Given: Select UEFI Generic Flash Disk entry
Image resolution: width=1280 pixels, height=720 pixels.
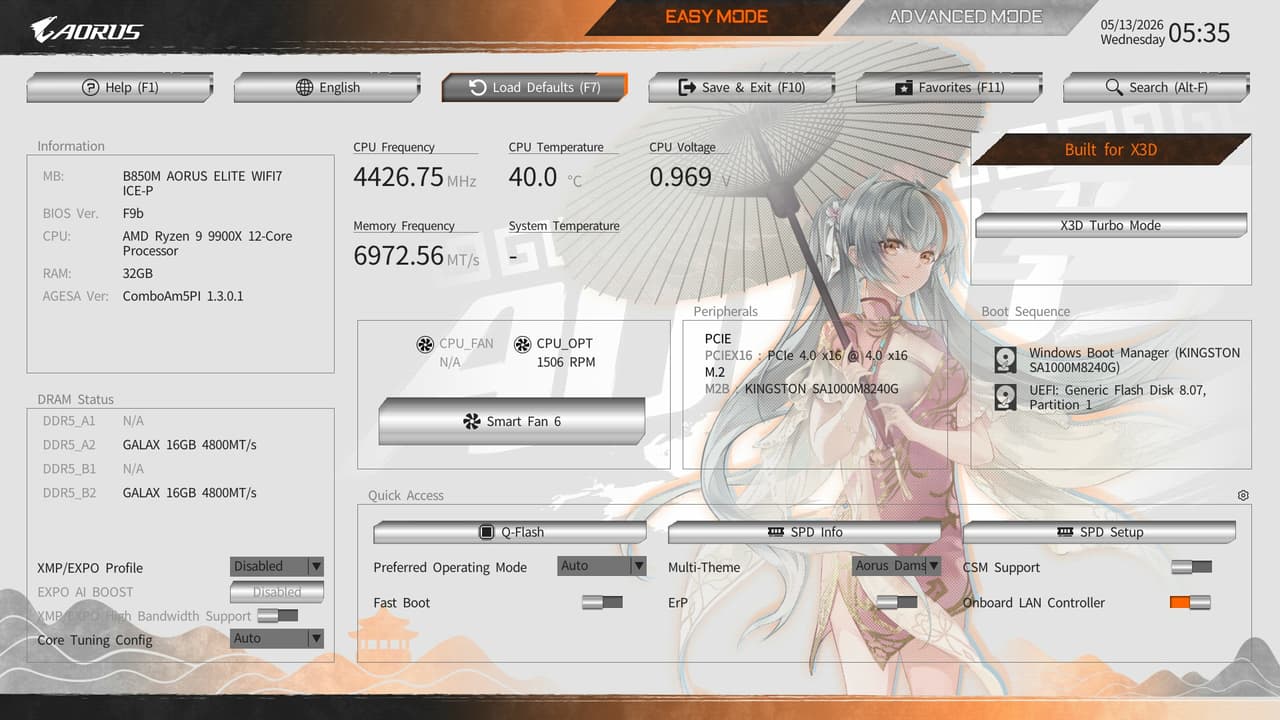Looking at the screenshot, I should click(x=1118, y=397).
